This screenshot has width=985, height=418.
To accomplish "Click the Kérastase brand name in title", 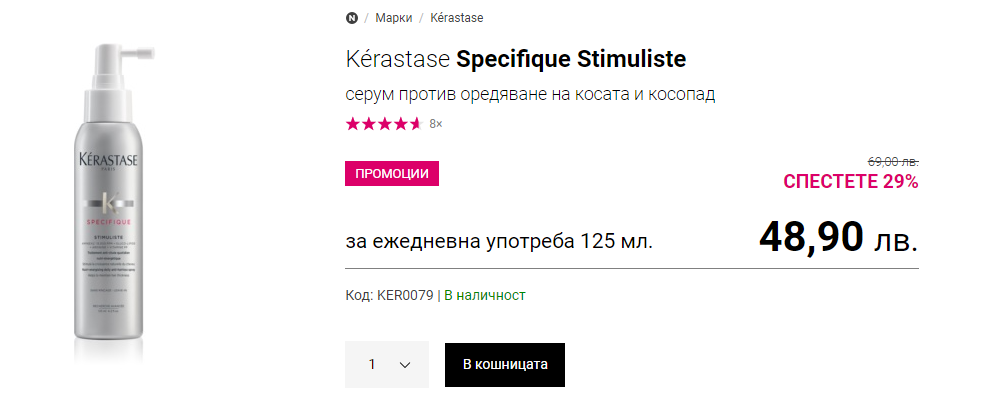I will tap(398, 58).
